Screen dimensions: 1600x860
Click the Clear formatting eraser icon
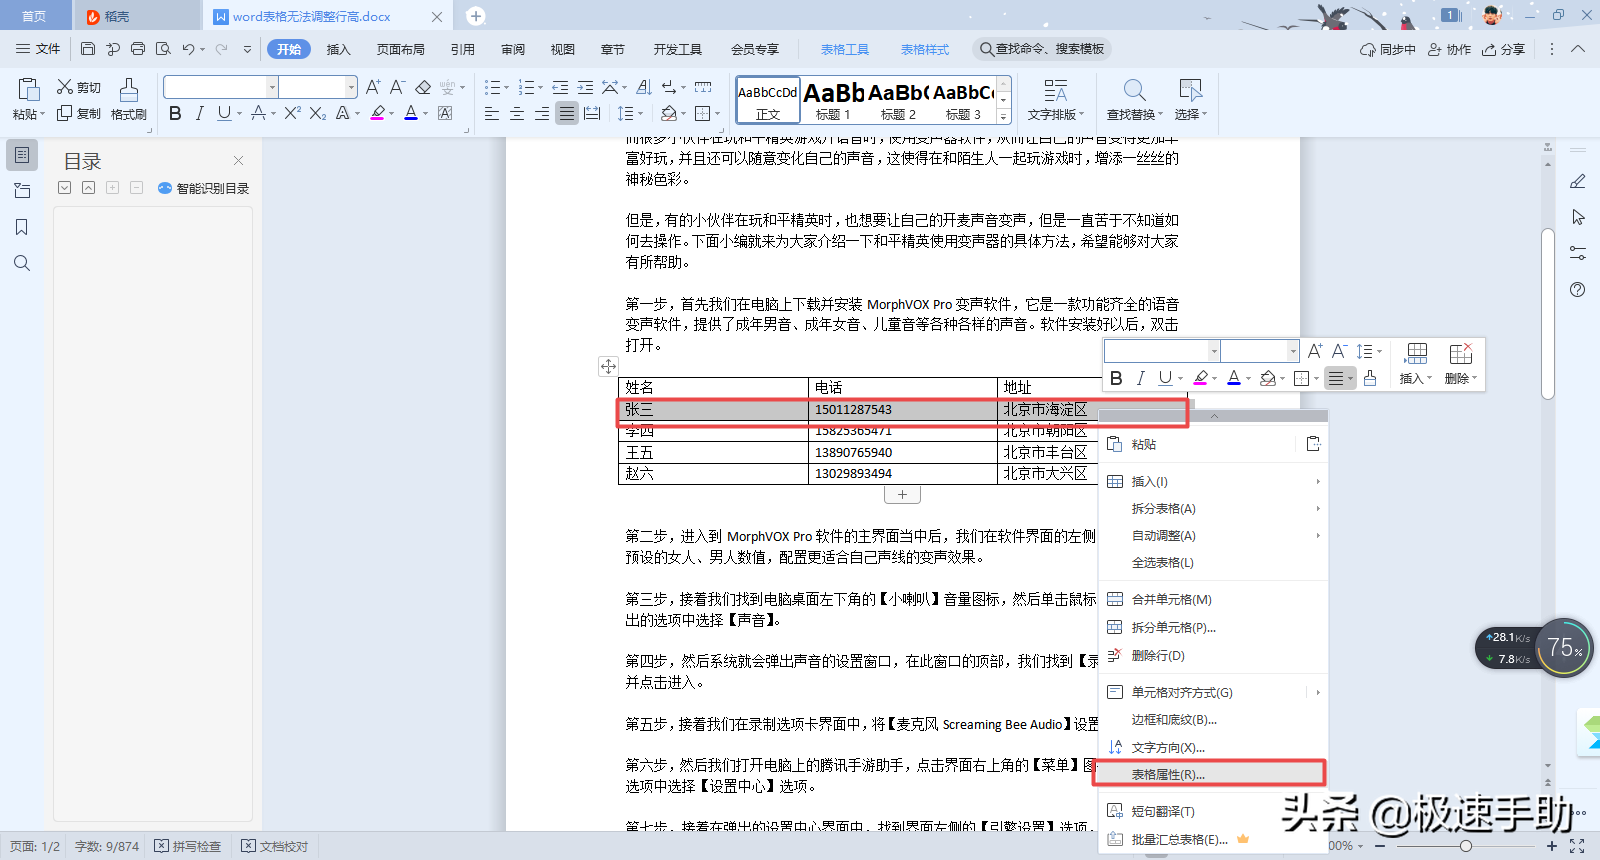tap(423, 87)
